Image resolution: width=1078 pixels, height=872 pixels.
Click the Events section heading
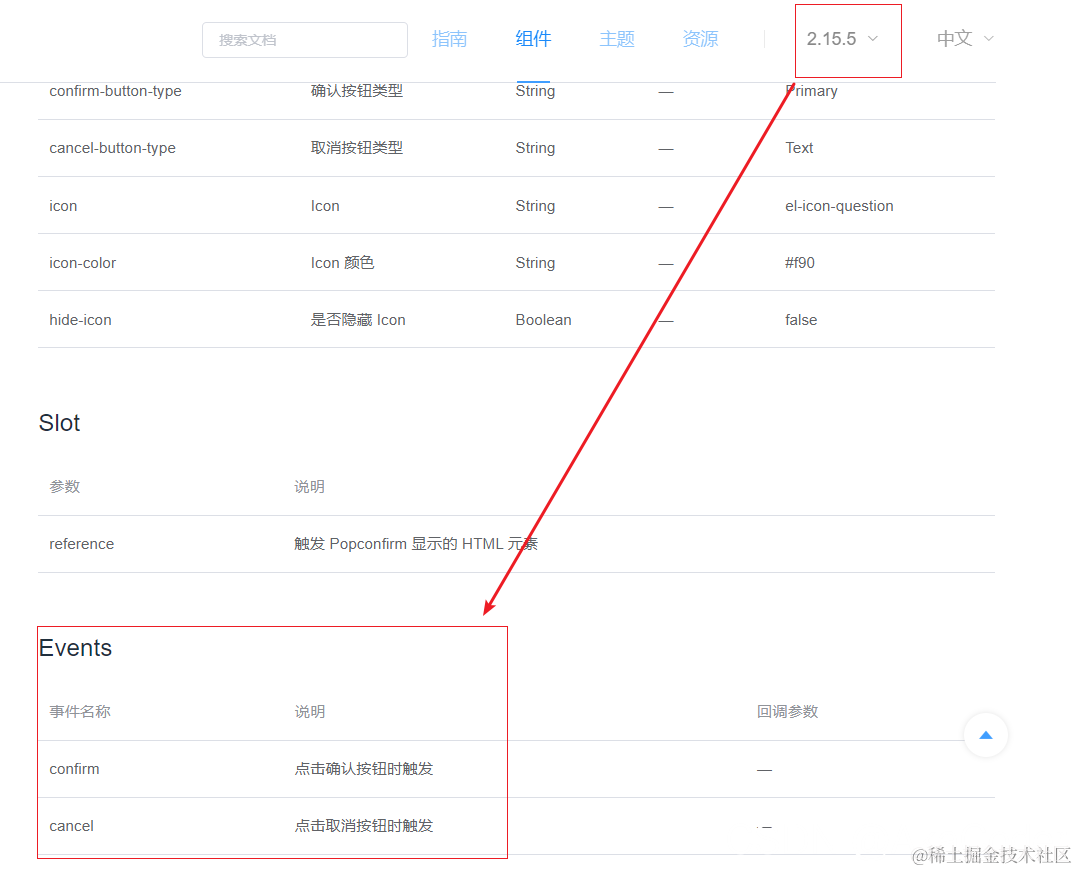(76, 648)
